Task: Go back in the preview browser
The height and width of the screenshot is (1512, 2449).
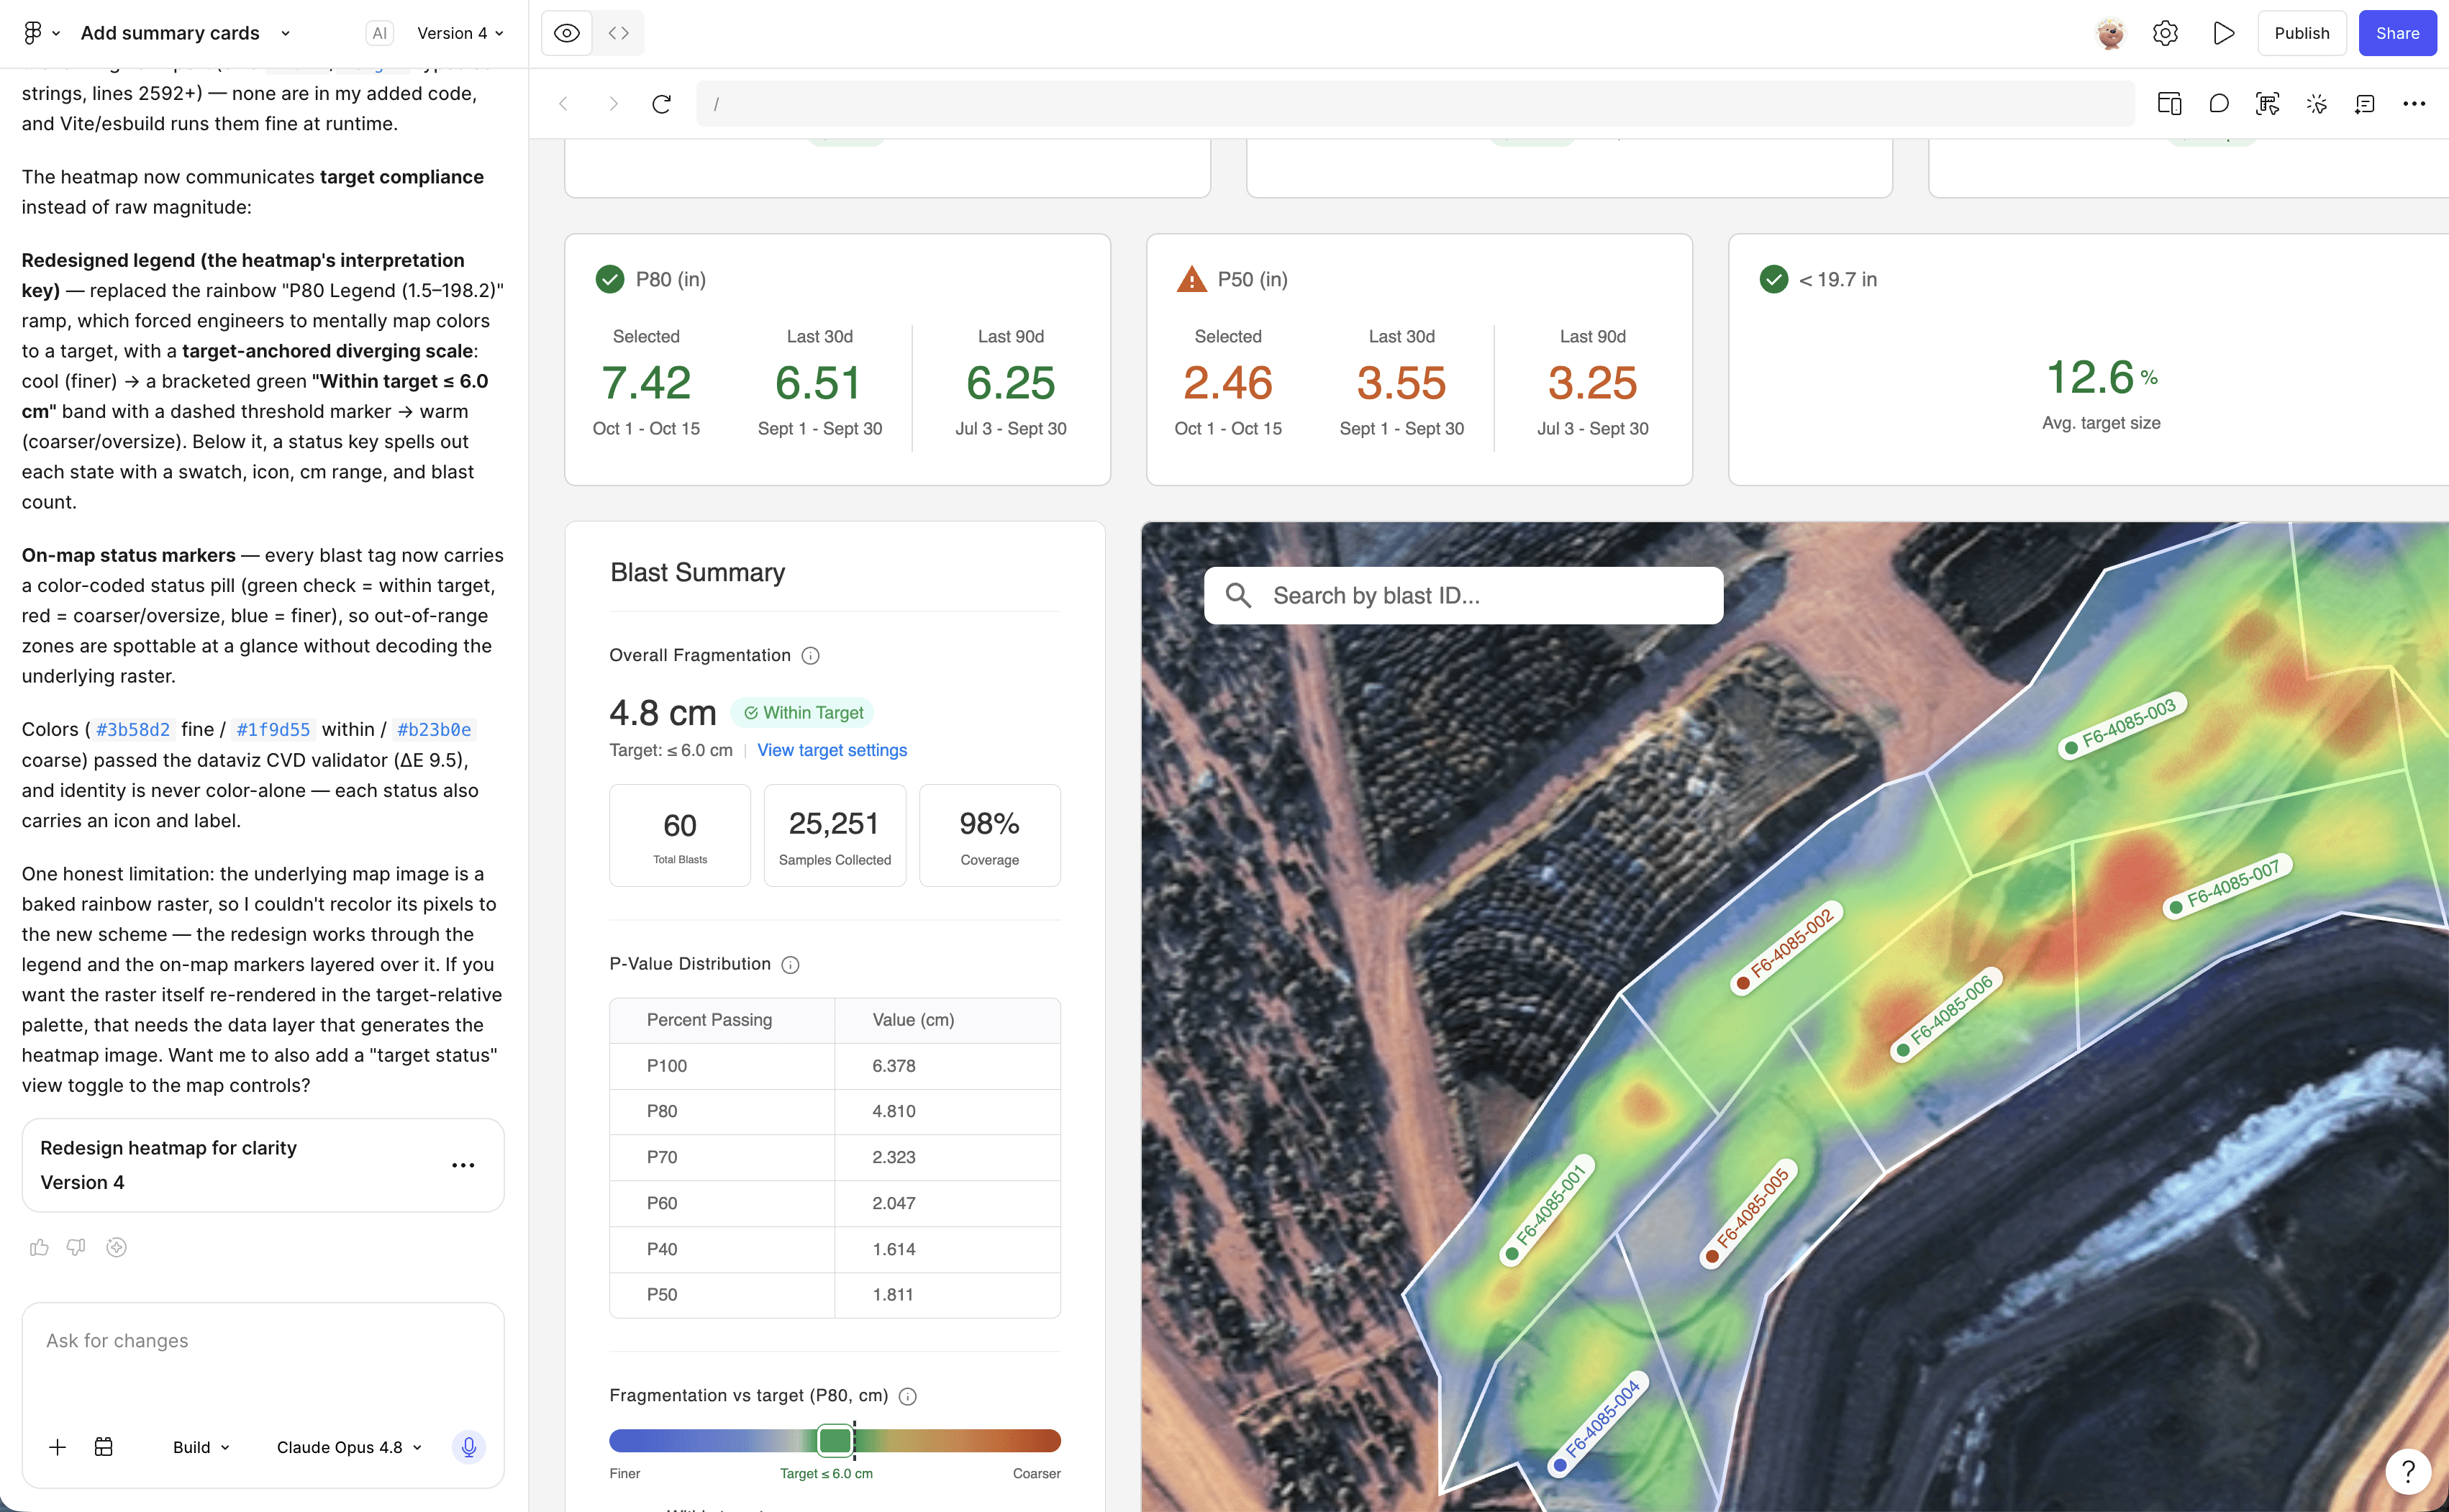Action: [564, 104]
